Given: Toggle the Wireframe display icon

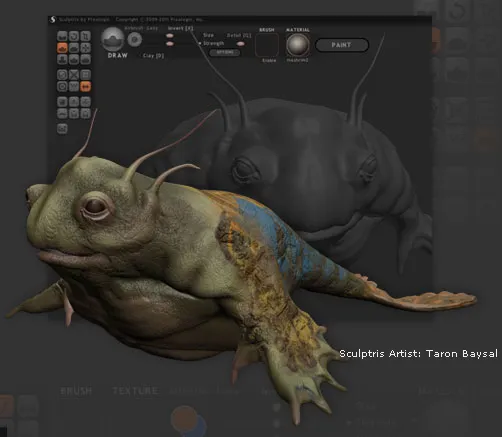Looking at the screenshot, I should coord(74,87).
